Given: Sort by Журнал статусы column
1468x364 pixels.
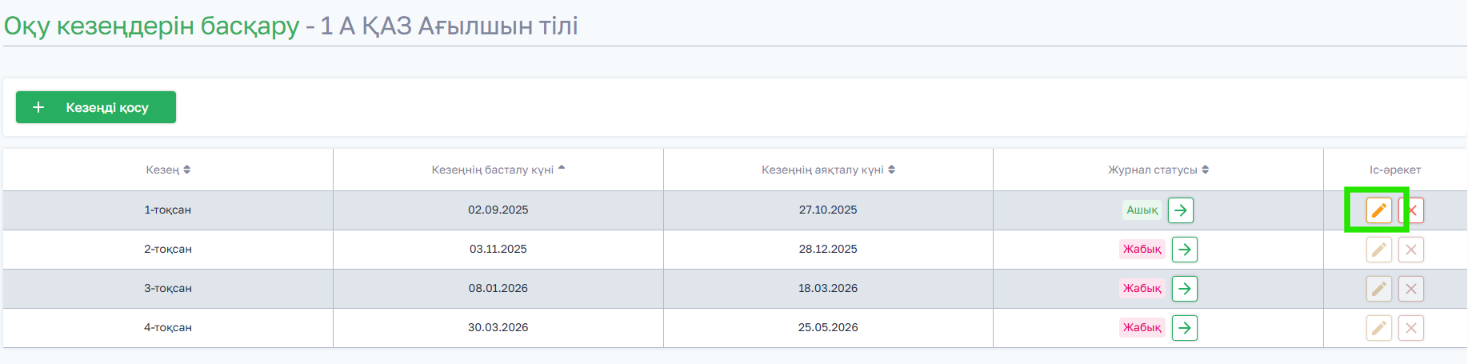Looking at the screenshot, I should point(1158,170).
